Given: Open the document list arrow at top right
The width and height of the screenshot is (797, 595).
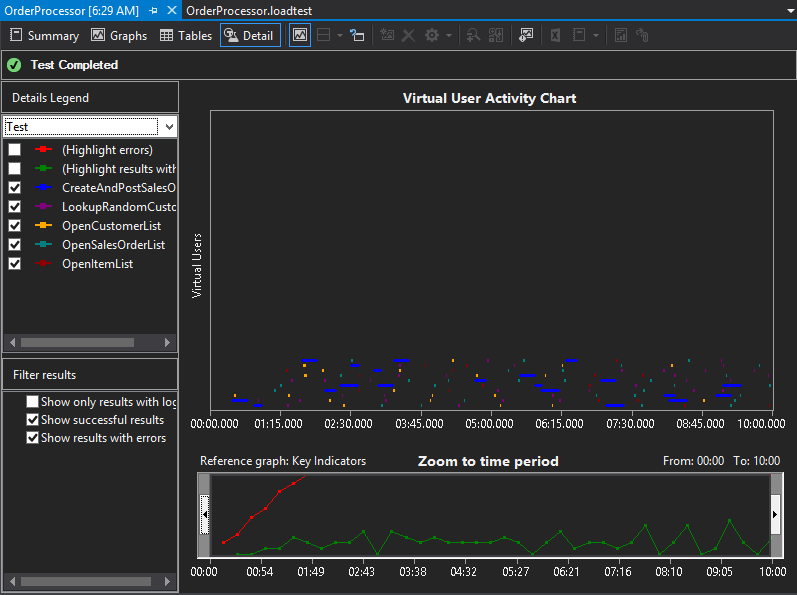Looking at the screenshot, I should 788,9.
